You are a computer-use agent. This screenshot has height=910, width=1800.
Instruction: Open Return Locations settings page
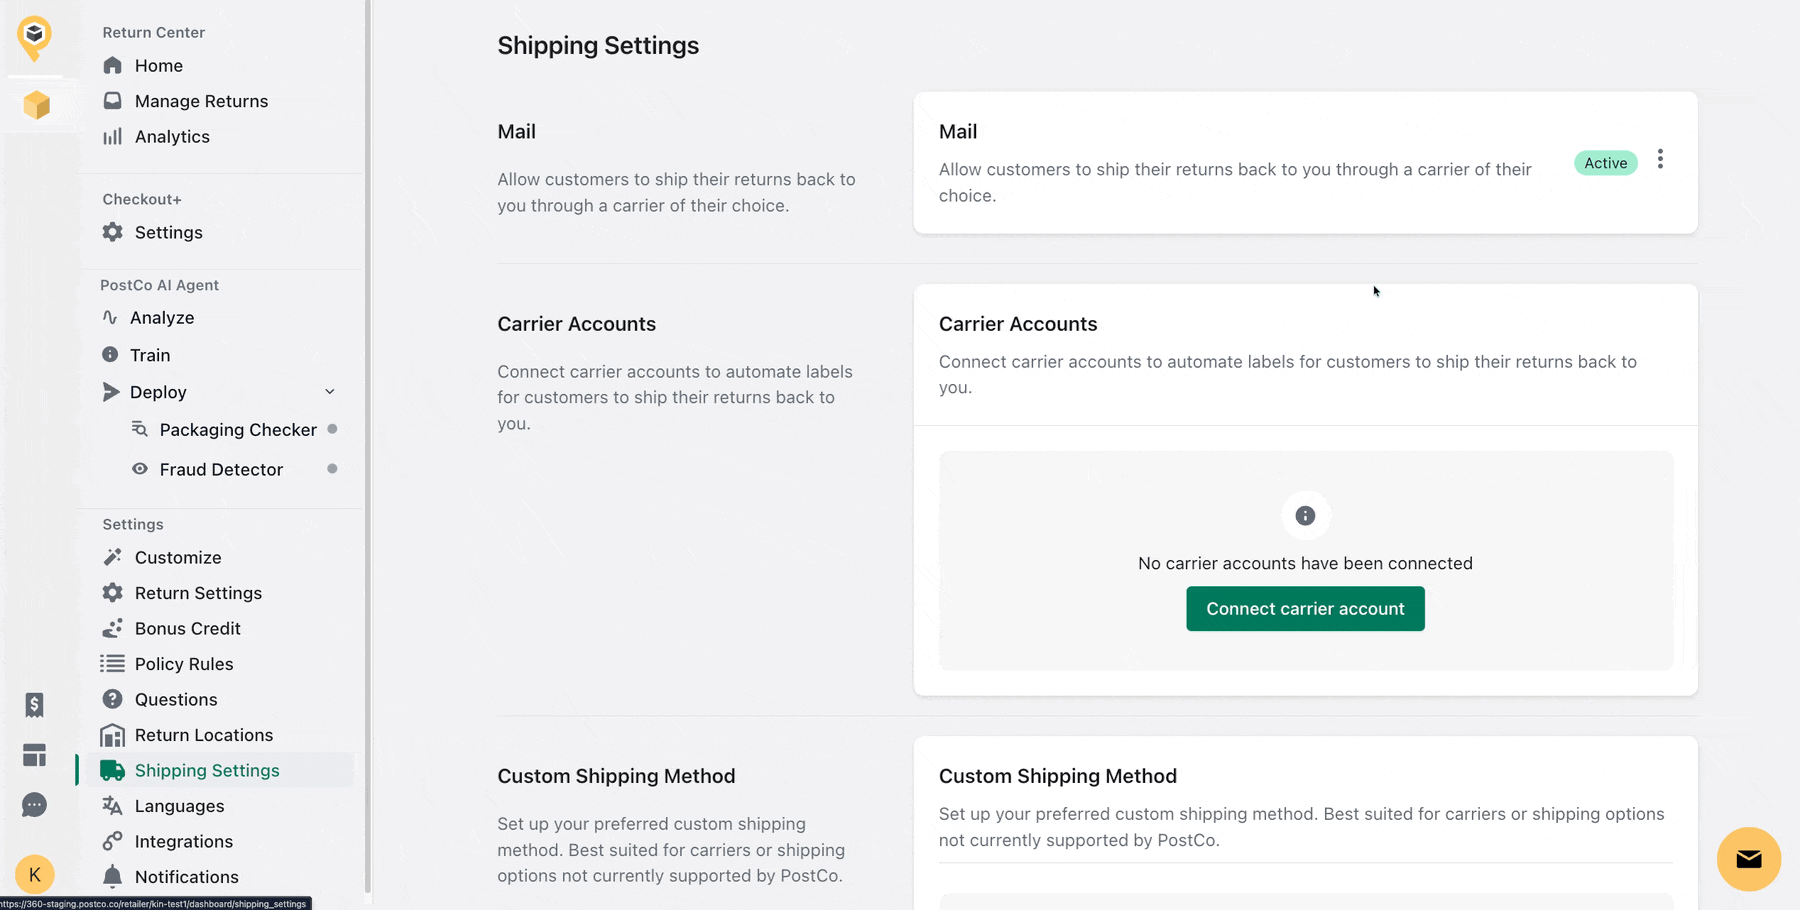tap(203, 735)
